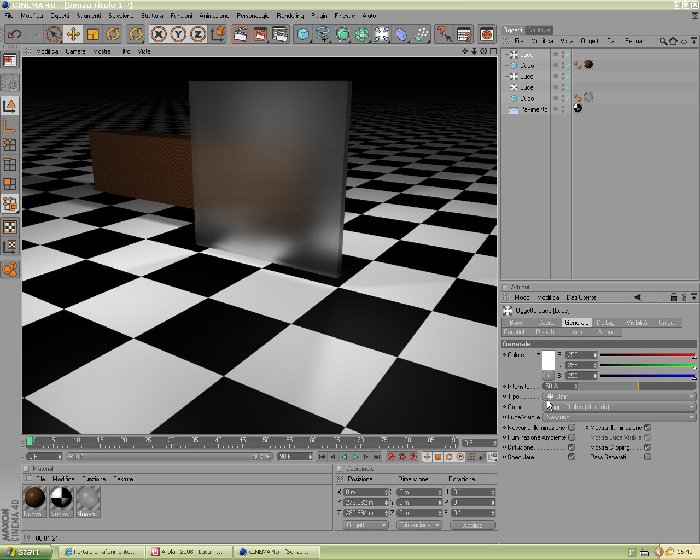Click the Windows start button
The image size is (700, 560).
pos(25,552)
